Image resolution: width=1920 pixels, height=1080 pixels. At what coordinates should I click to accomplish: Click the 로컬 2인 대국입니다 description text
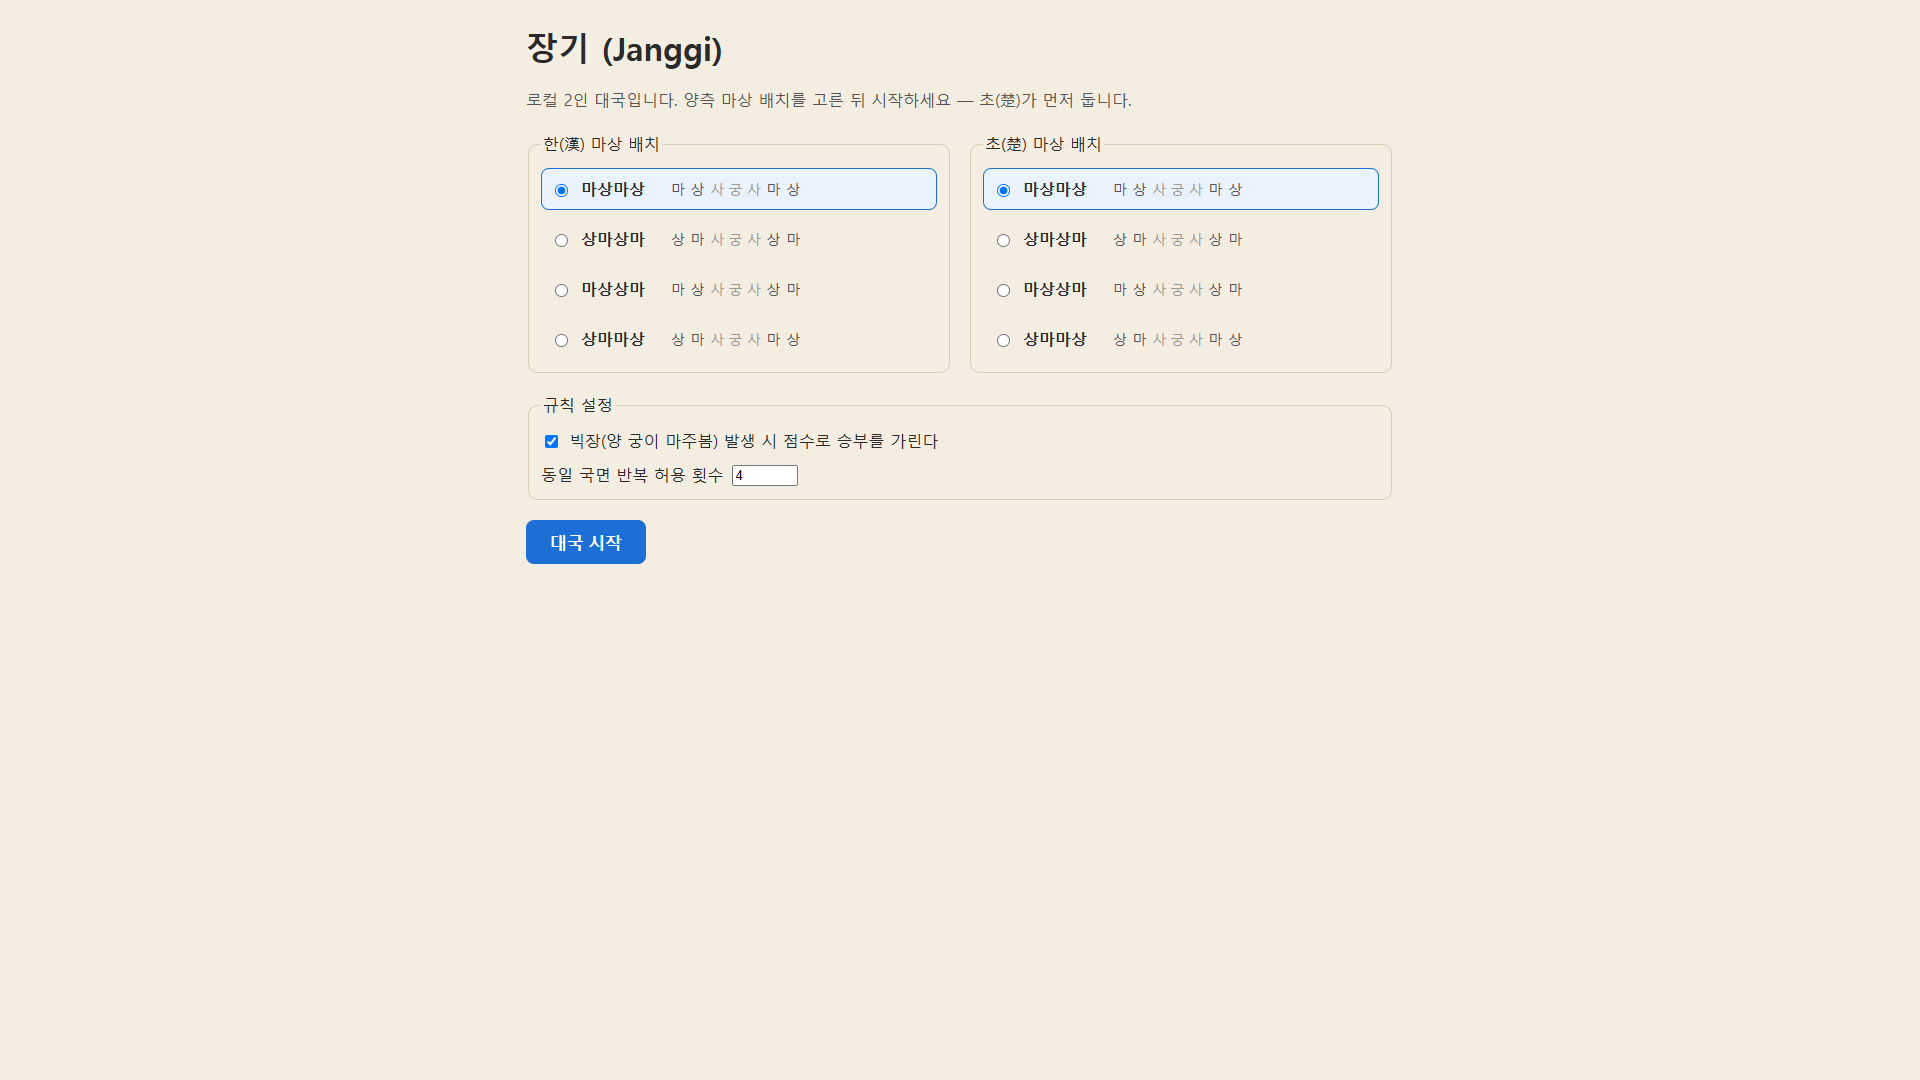click(829, 100)
